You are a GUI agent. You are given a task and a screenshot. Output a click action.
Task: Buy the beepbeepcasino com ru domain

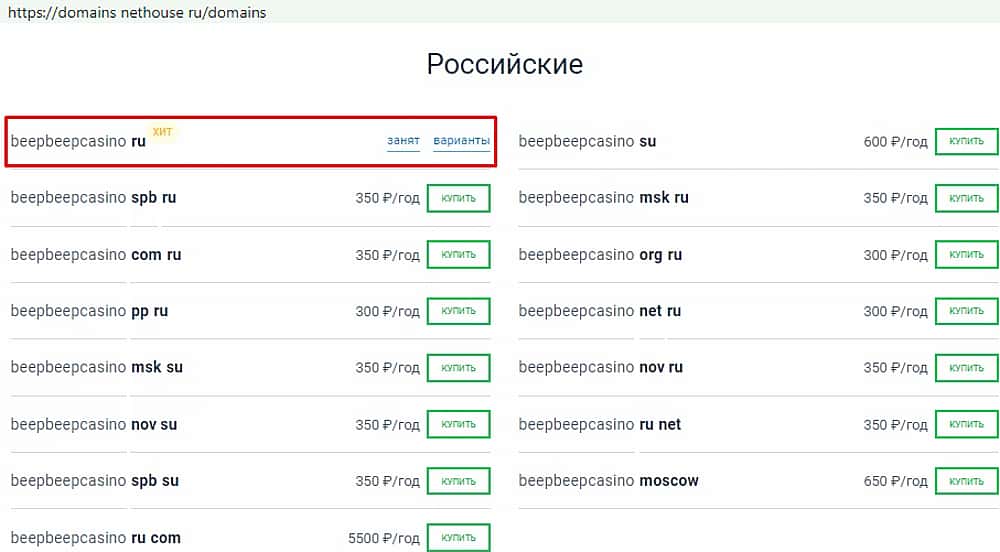click(458, 255)
